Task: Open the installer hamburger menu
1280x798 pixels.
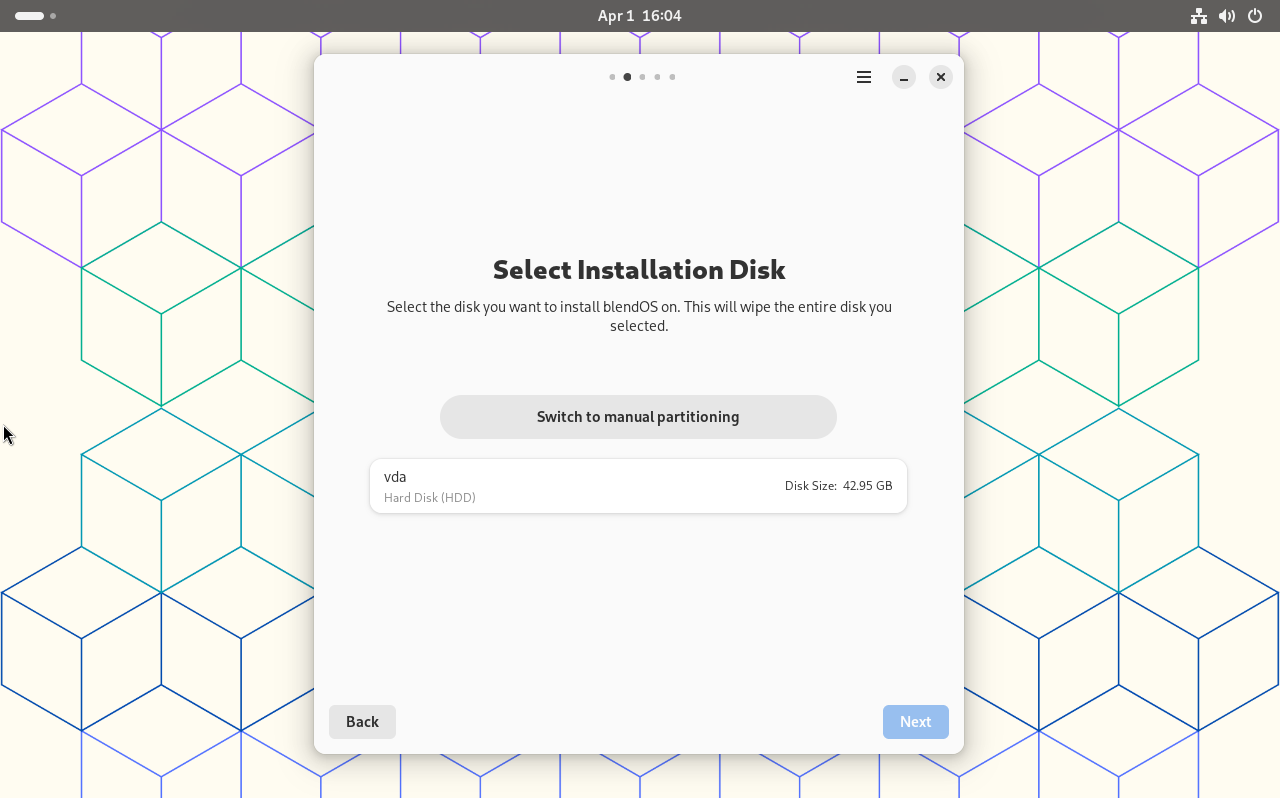Action: [x=864, y=77]
